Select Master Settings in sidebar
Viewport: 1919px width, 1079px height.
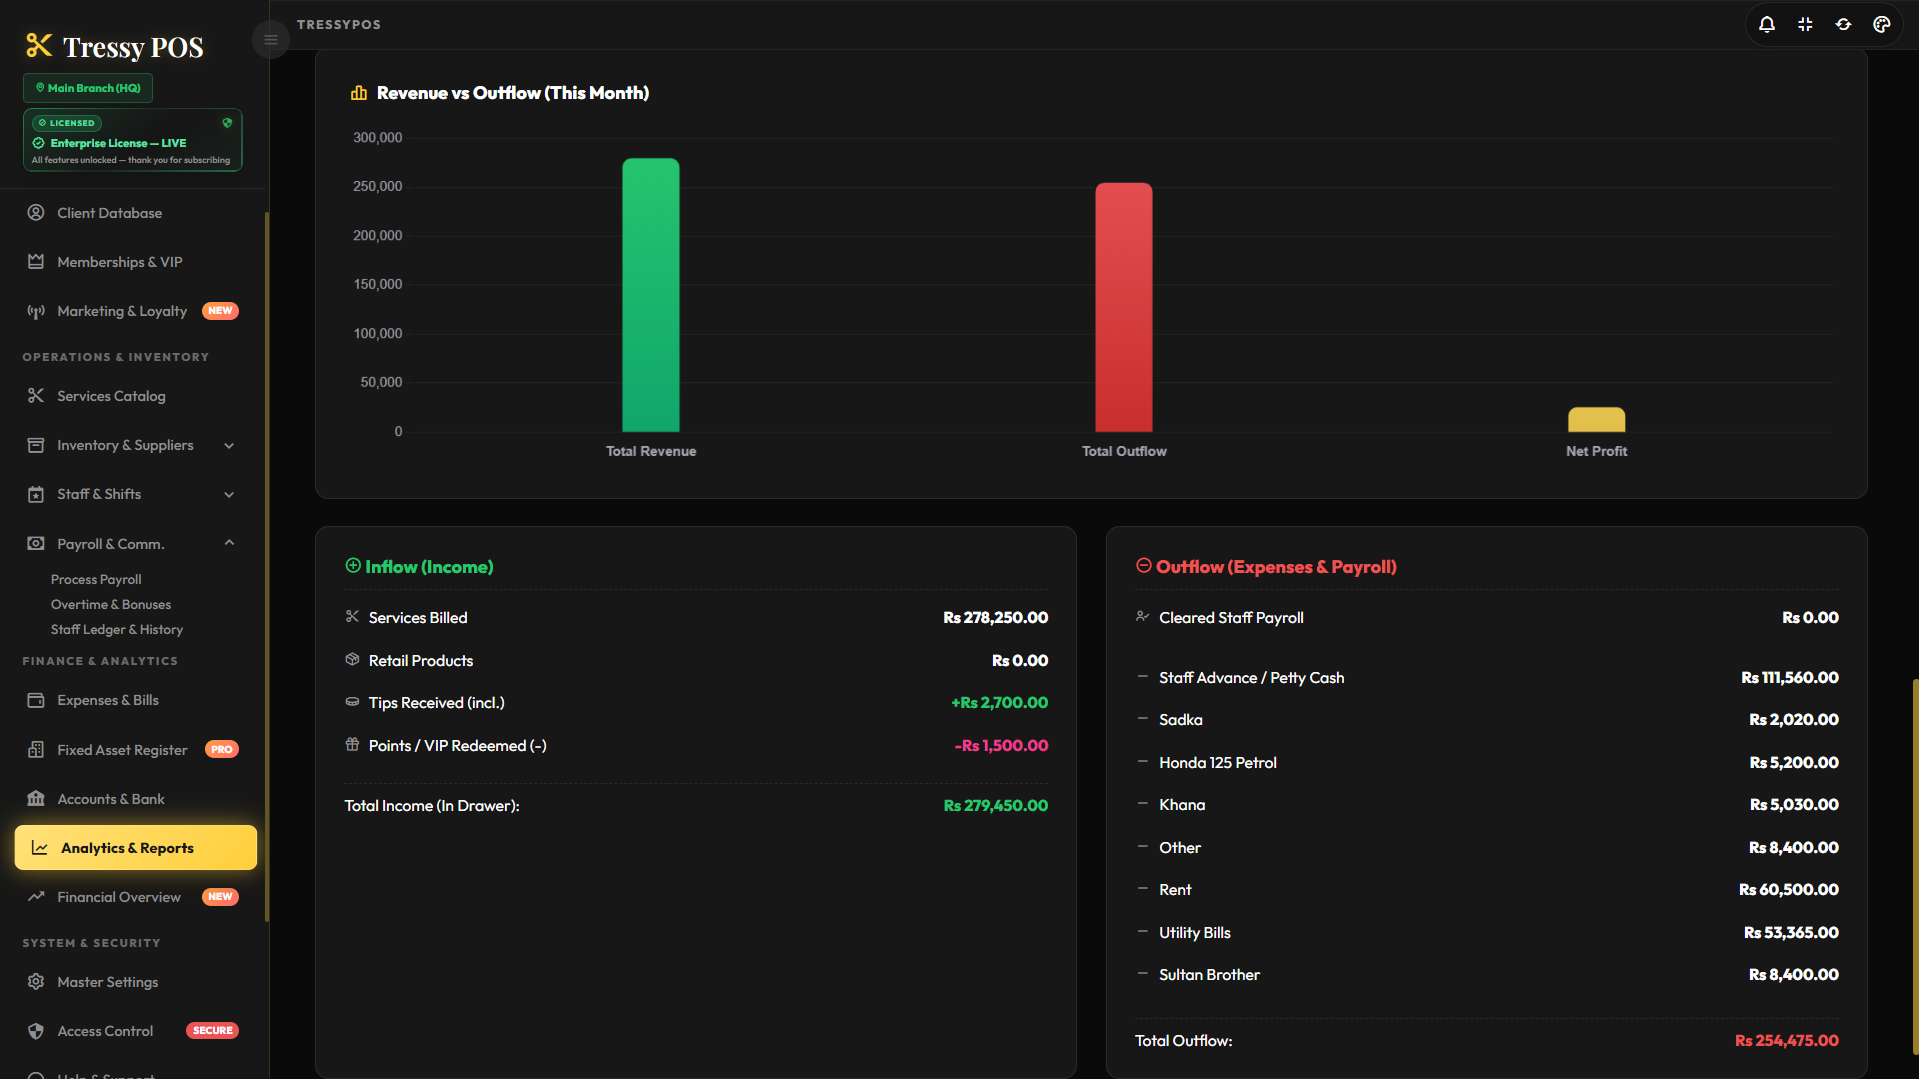click(x=136, y=982)
